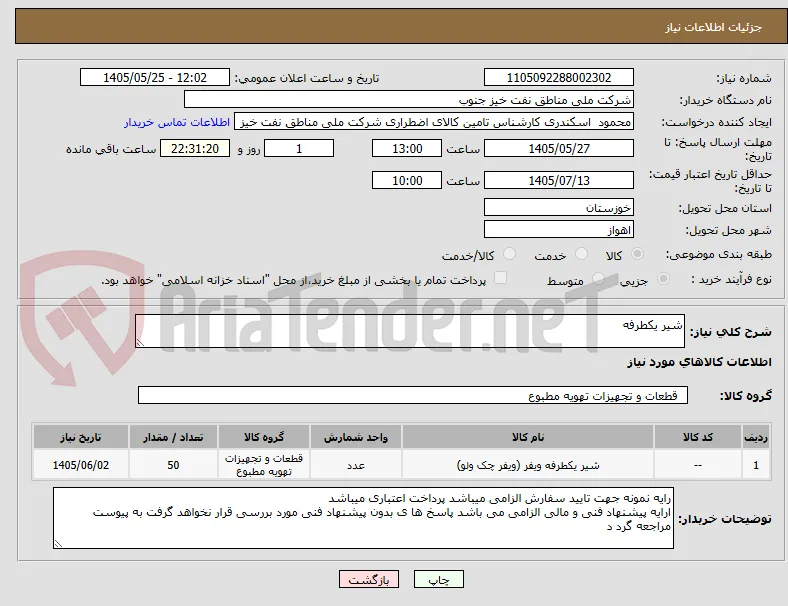788x606 pixels.
Task: Click the deadline time 13:00 field
Action: coord(407,148)
